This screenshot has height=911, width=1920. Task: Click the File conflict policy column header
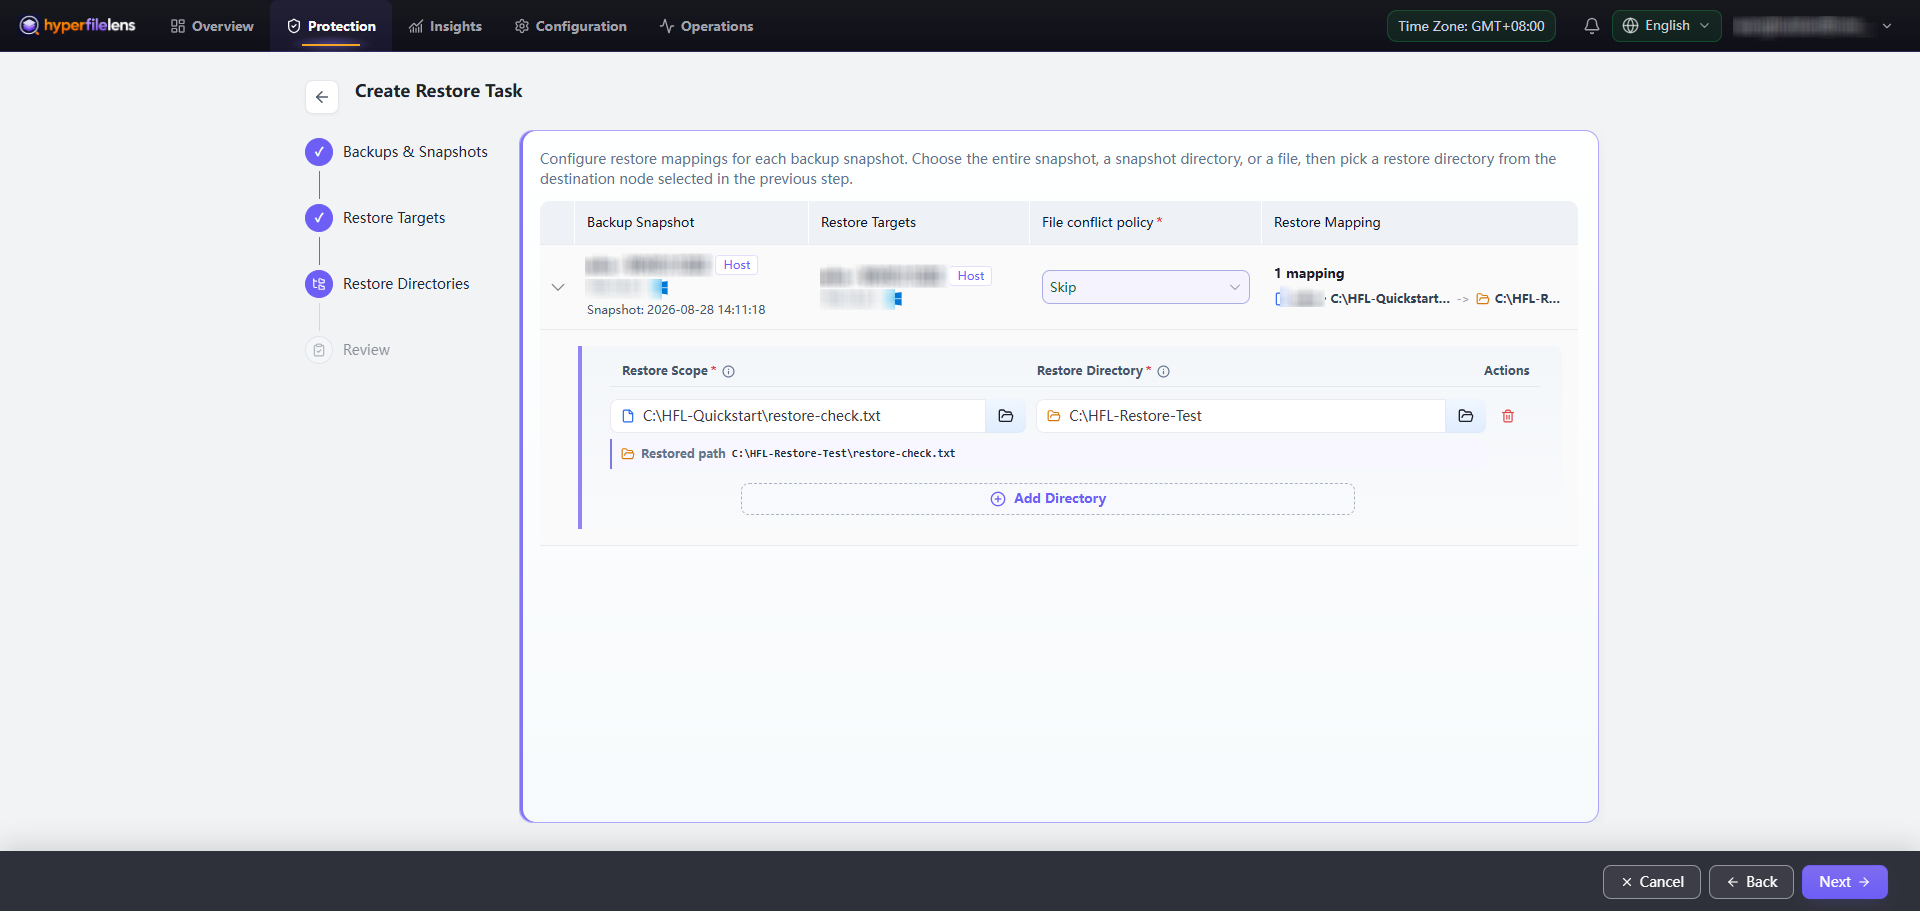[1098, 223]
